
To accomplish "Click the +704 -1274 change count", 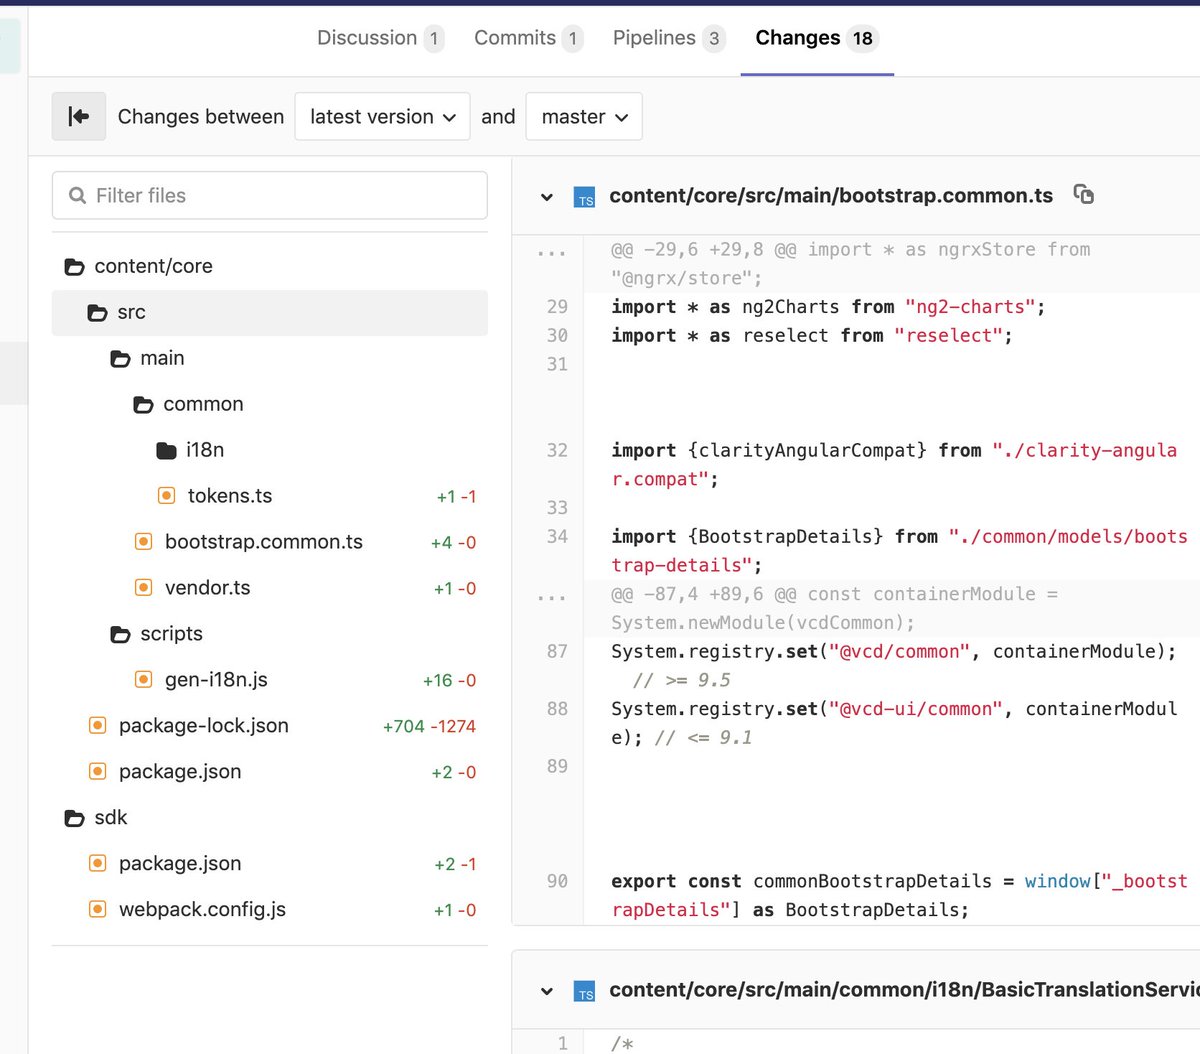I will [429, 727].
